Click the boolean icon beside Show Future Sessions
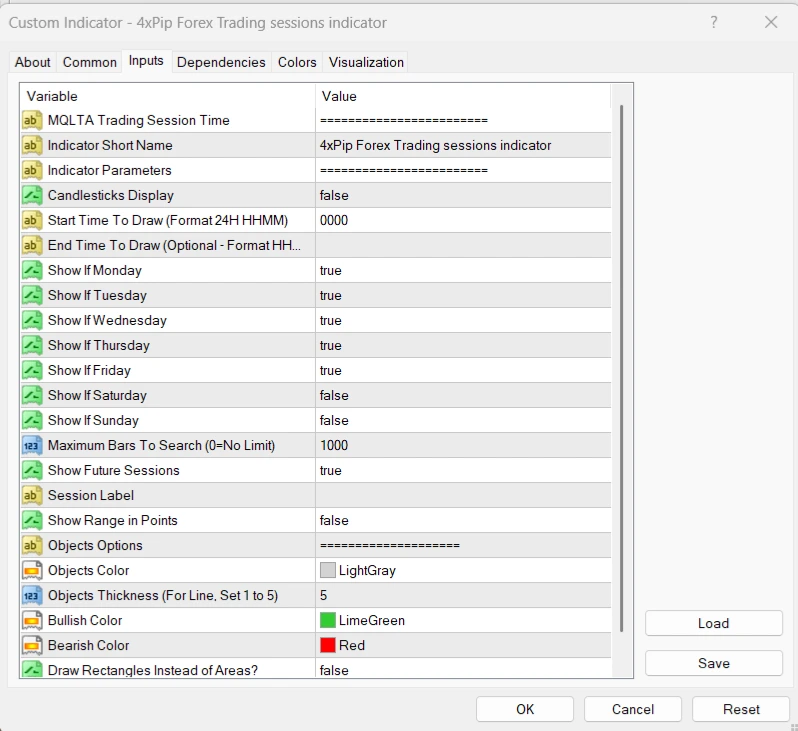798x731 pixels. (32, 470)
